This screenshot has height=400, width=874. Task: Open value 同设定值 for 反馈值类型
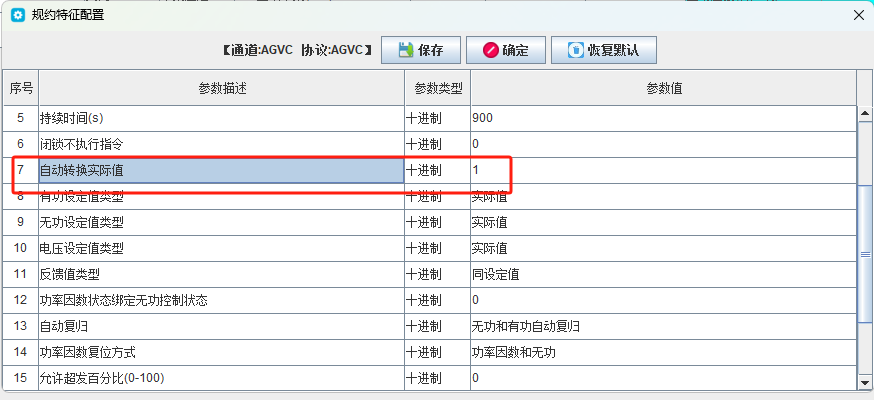click(x=663, y=274)
